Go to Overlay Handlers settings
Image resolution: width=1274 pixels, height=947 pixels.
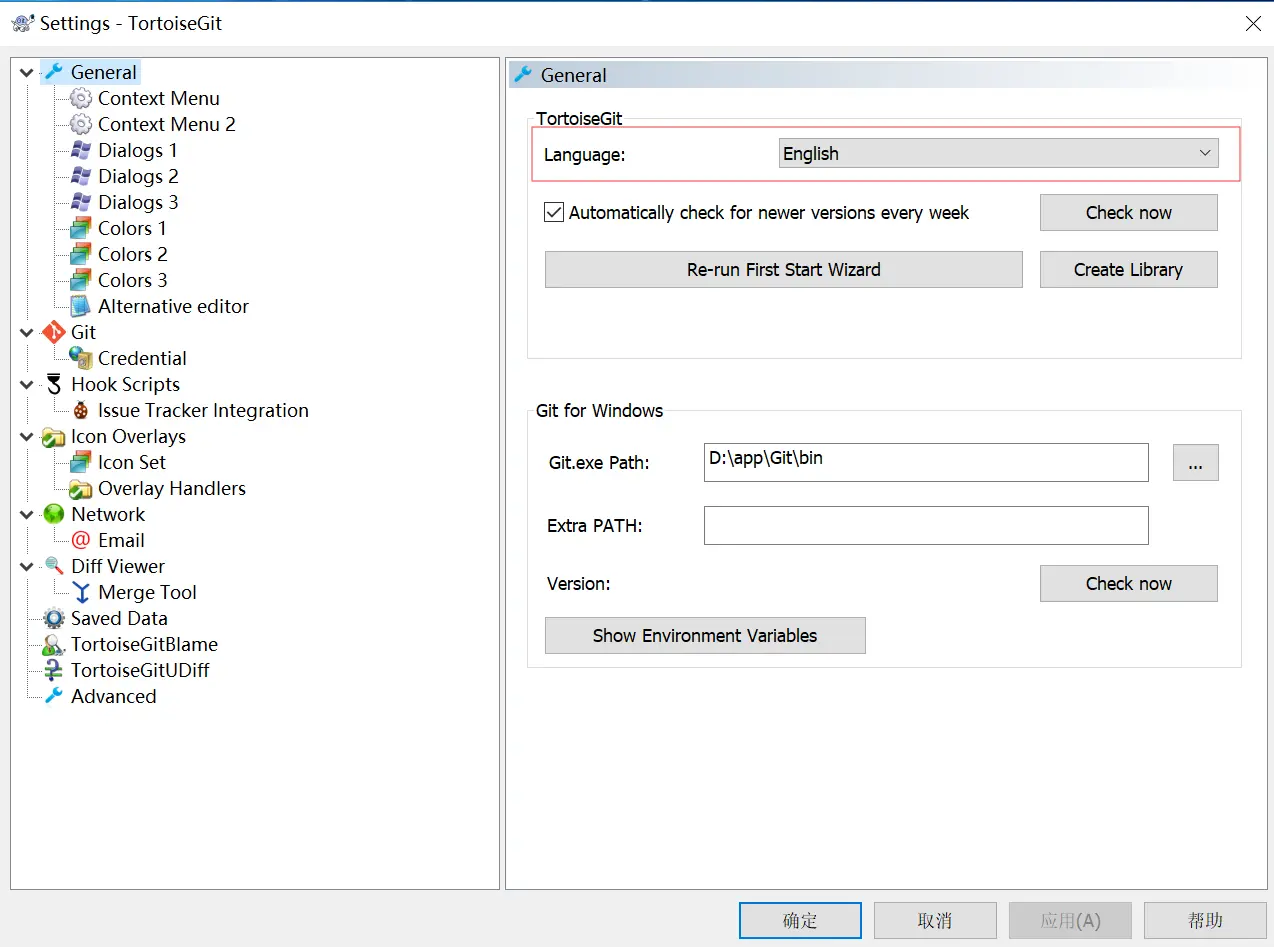[x=171, y=488]
